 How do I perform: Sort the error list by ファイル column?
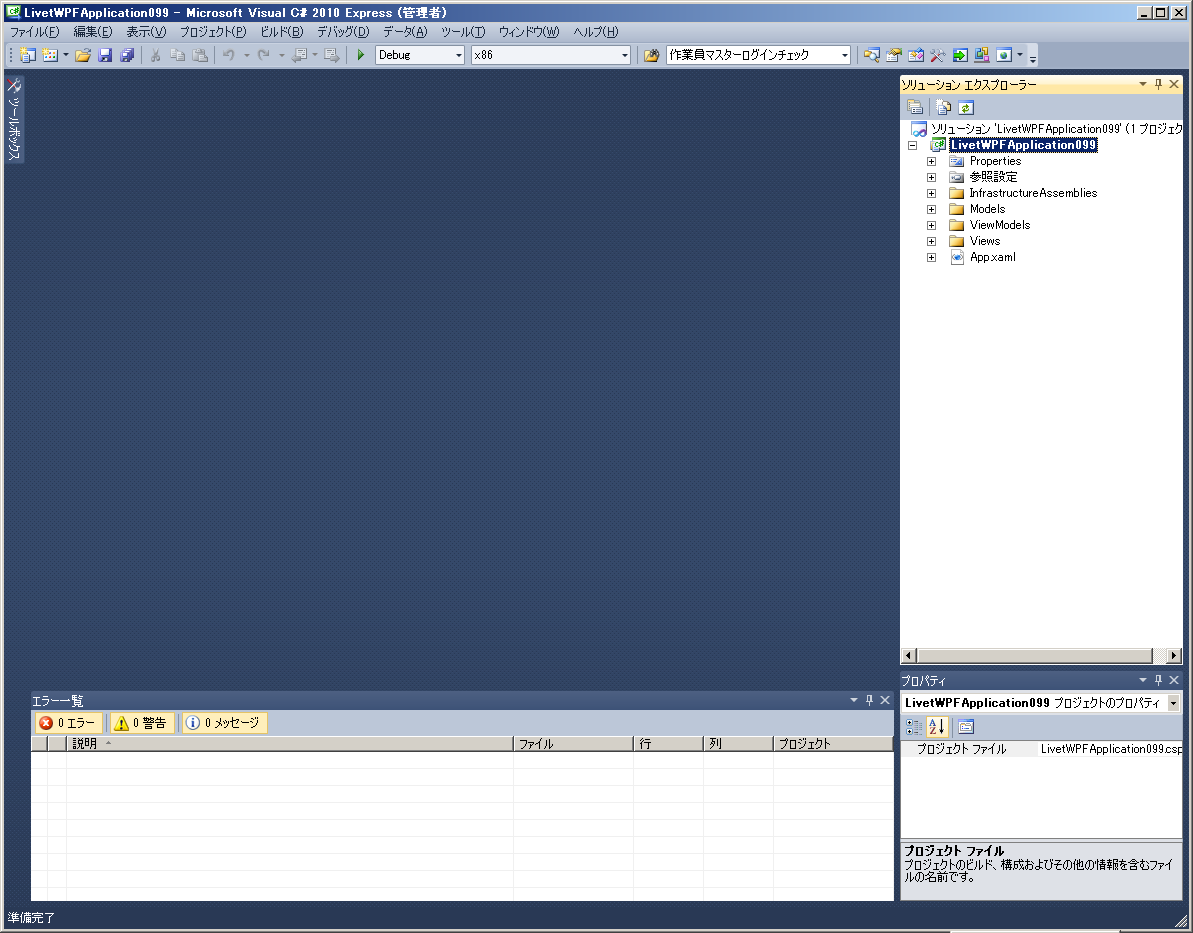(574, 744)
